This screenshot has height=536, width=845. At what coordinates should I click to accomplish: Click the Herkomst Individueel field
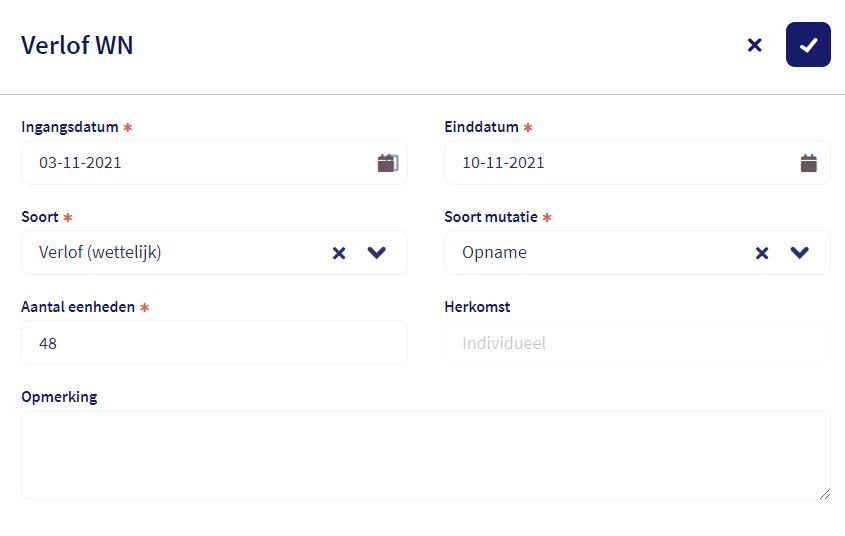pyautogui.click(x=636, y=343)
